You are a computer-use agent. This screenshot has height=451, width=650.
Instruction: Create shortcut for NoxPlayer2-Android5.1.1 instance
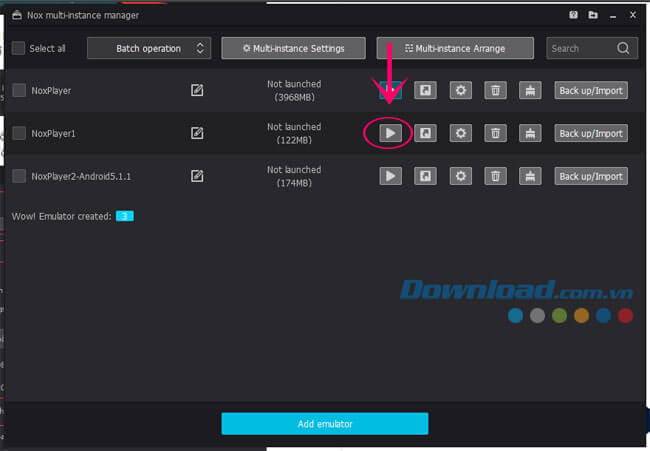pyautogui.click(x=425, y=176)
